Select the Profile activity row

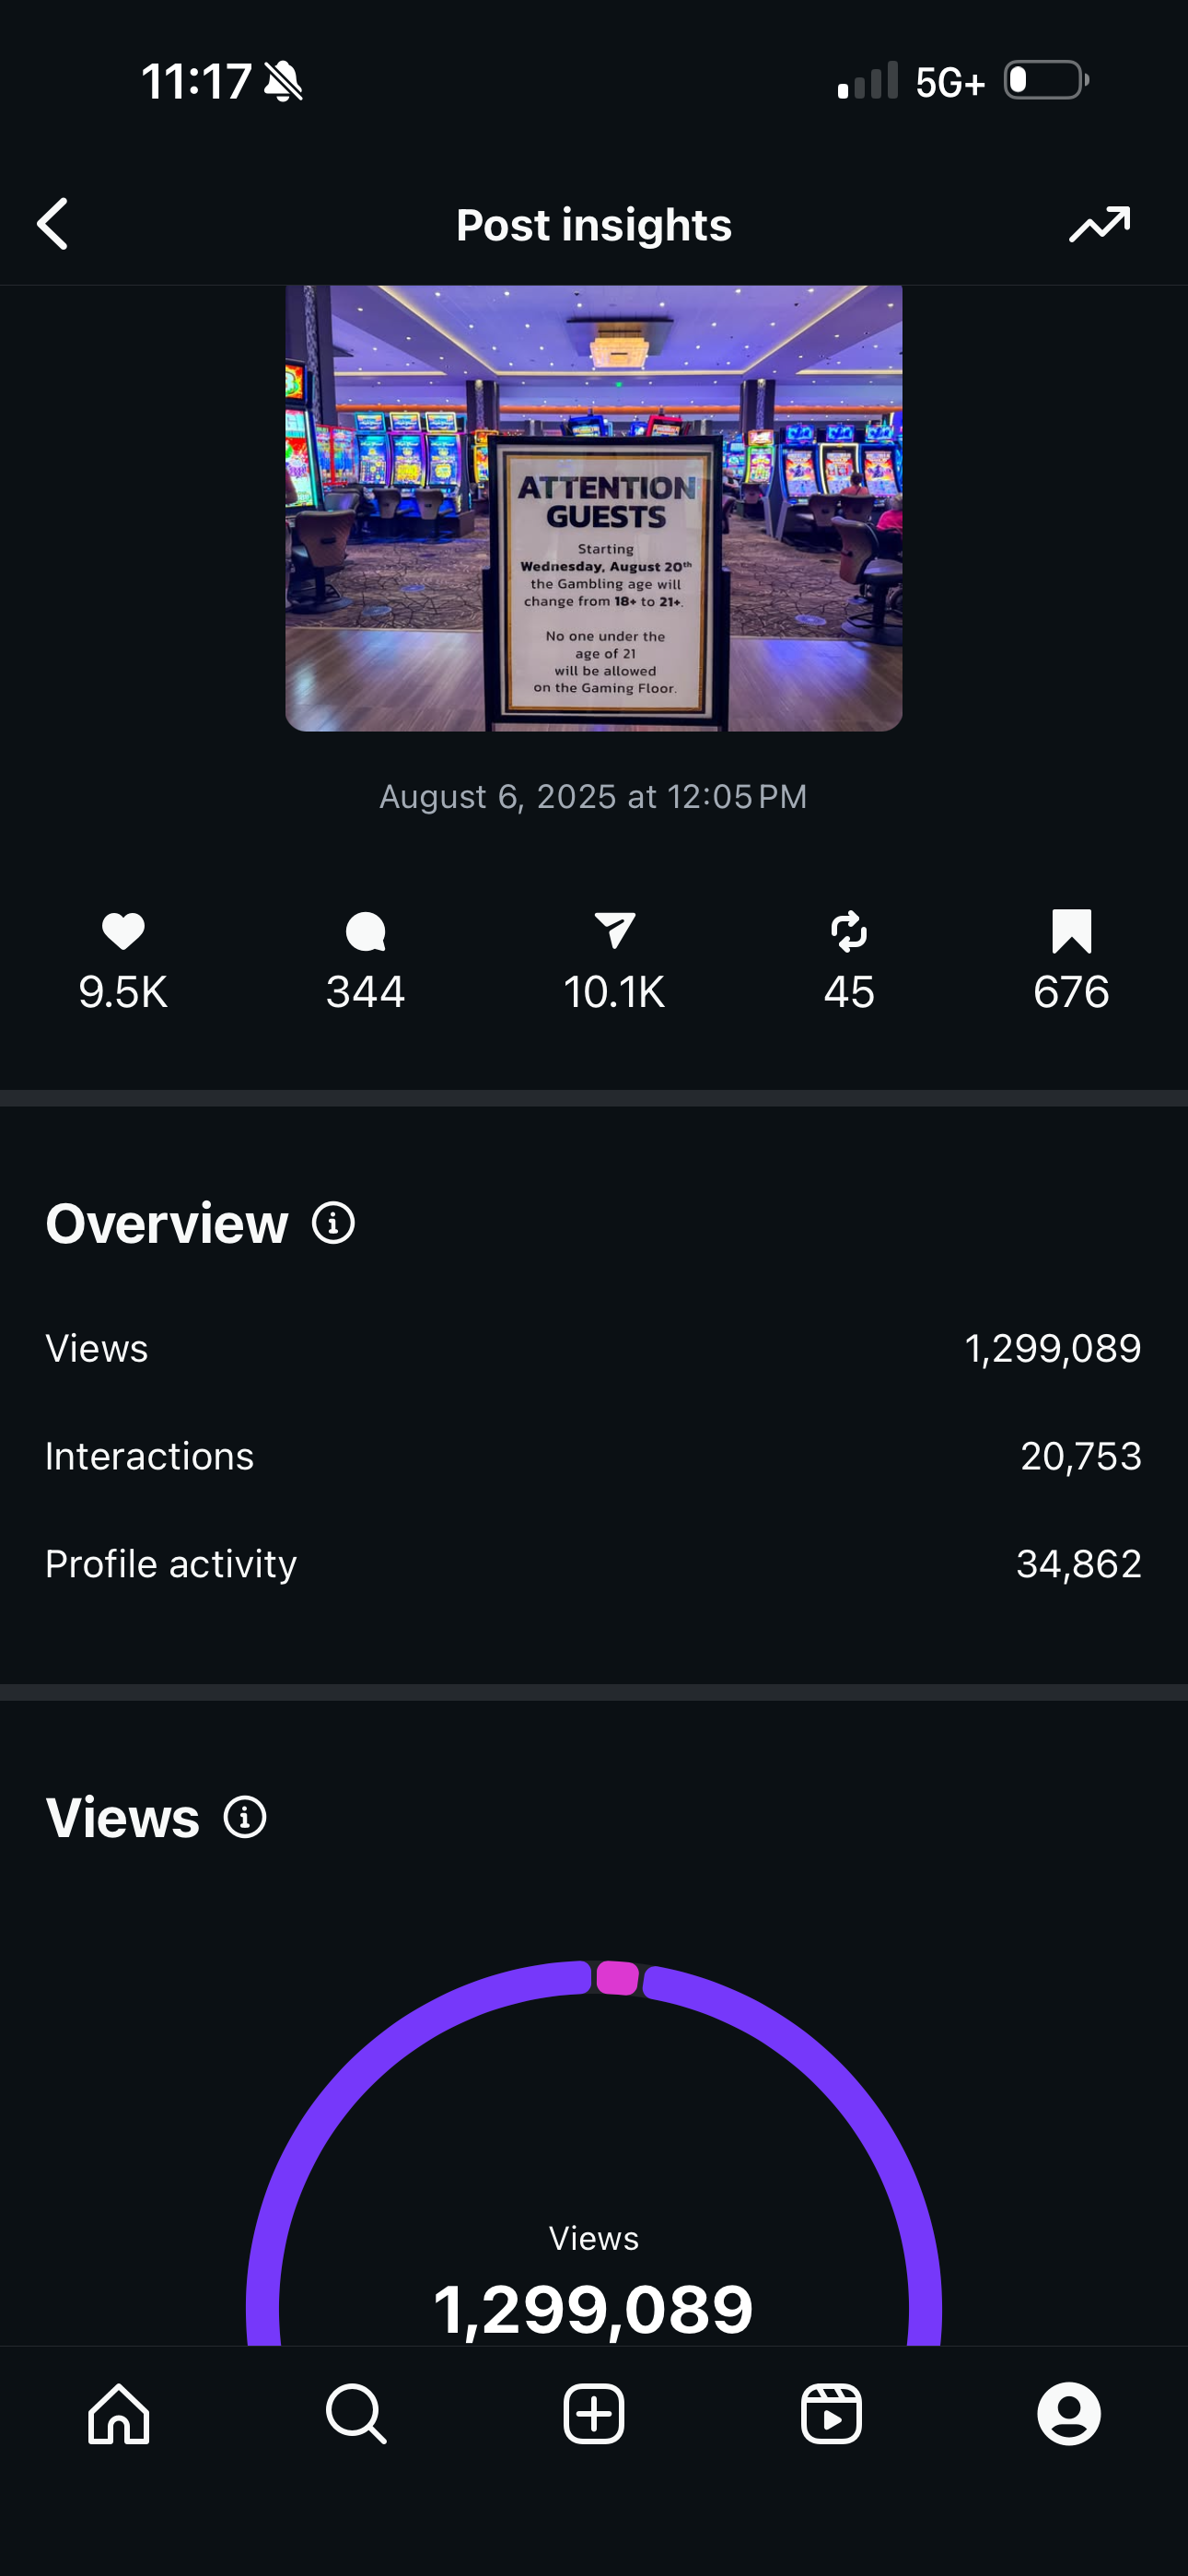(594, 1564)
